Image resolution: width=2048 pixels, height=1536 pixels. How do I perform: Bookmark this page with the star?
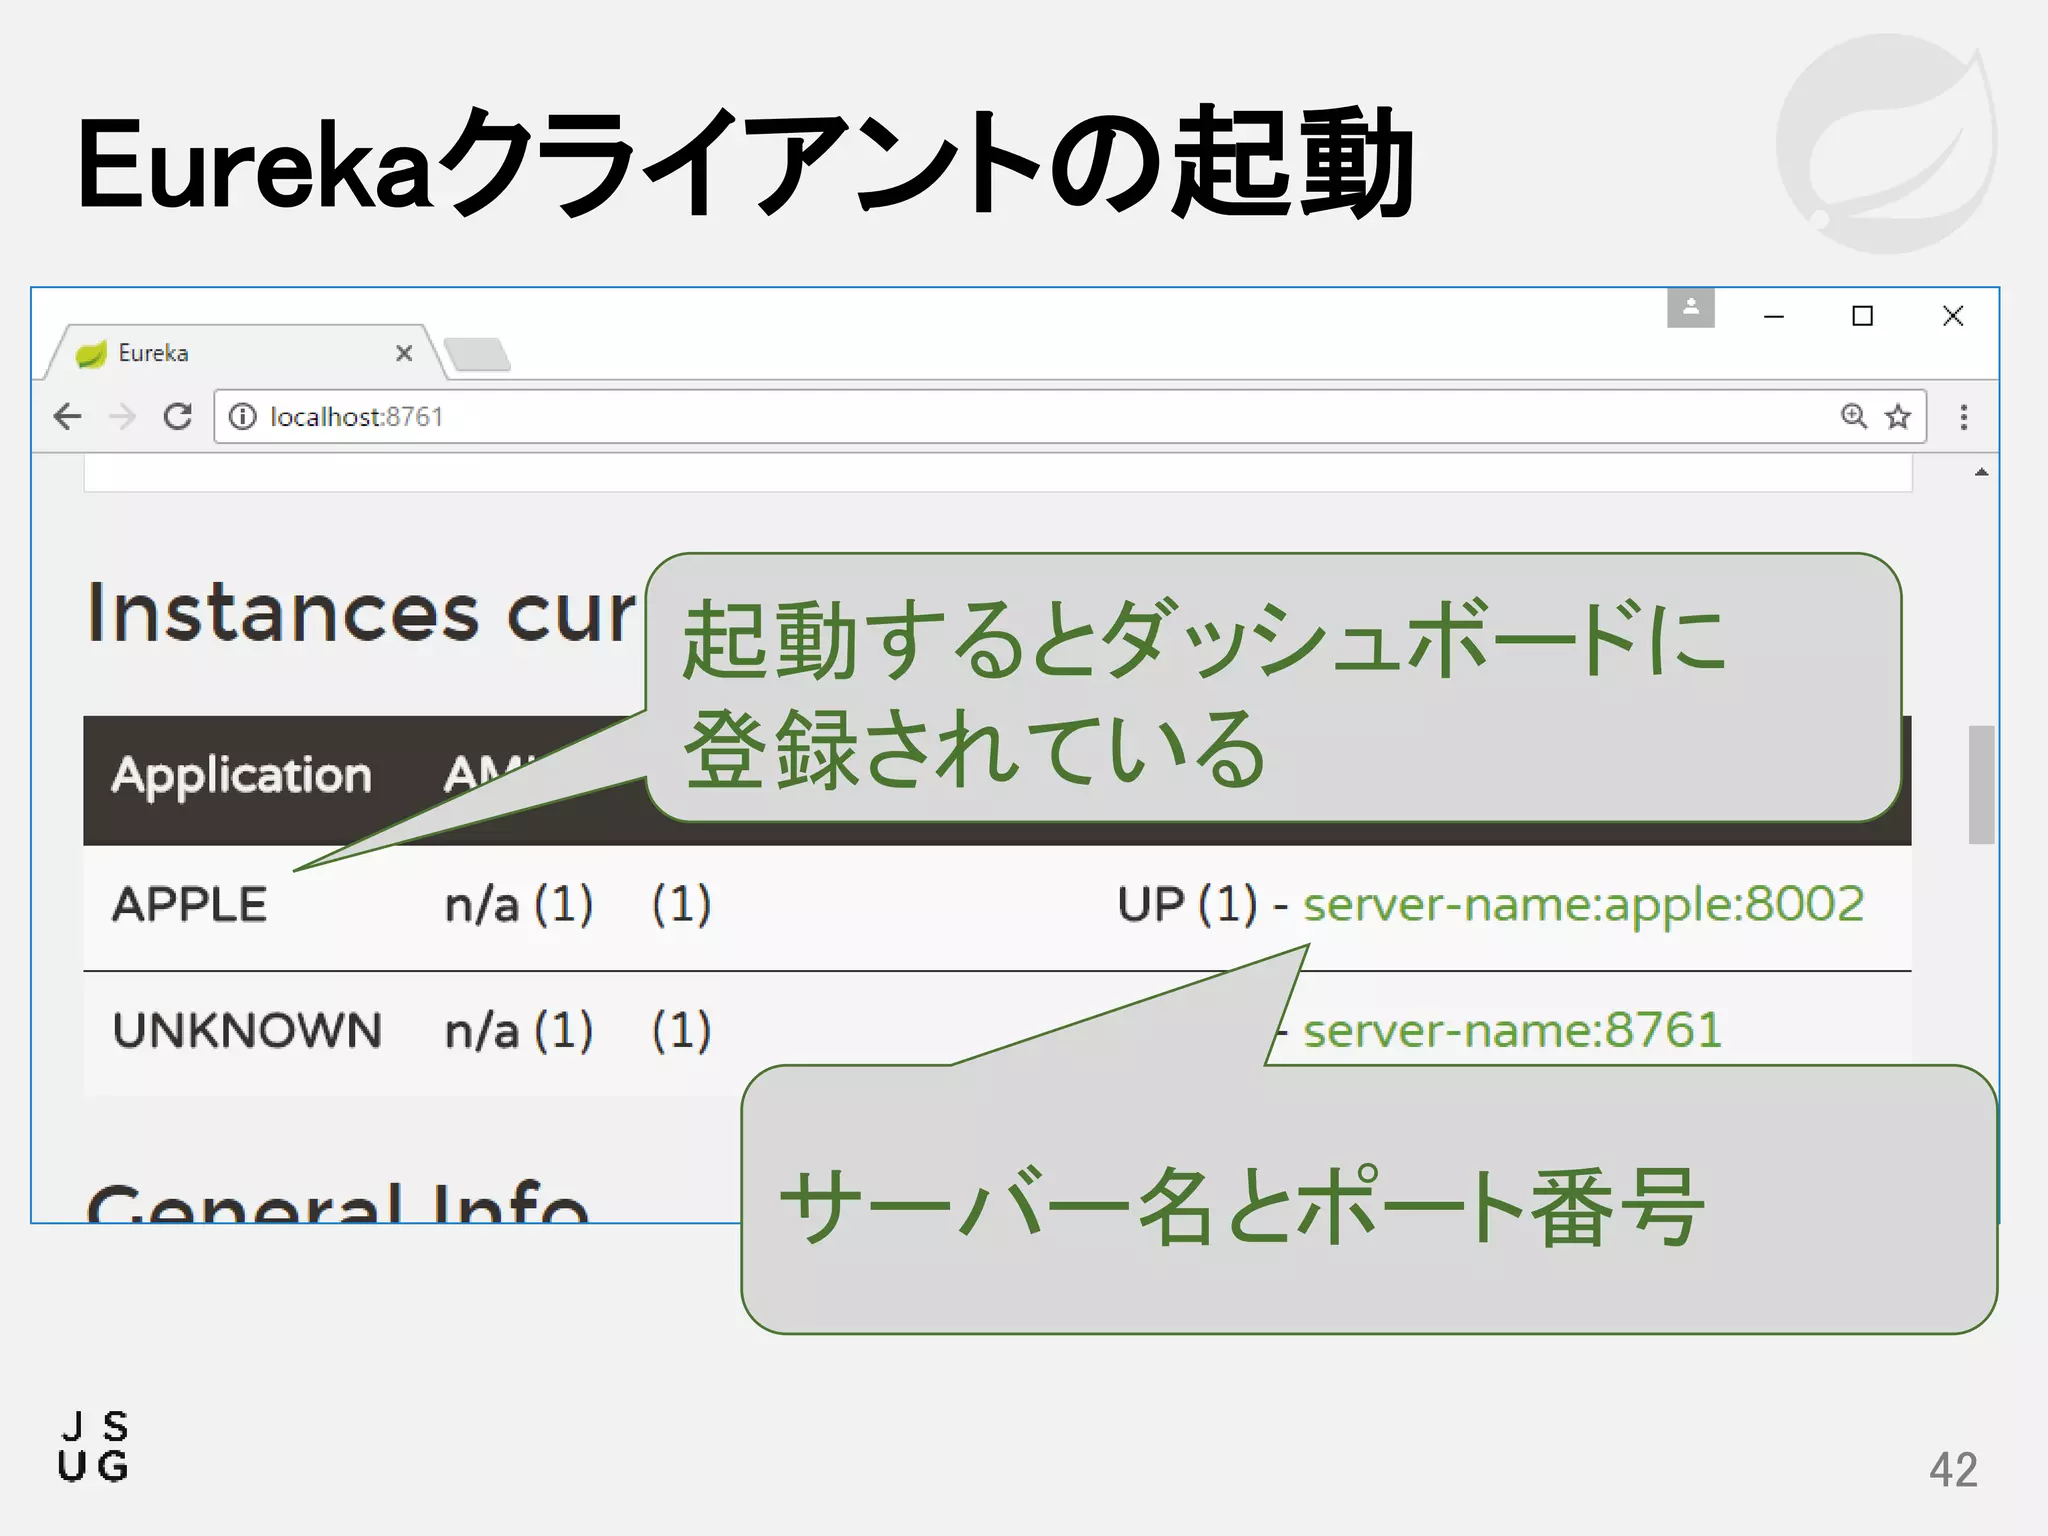pyautogui.click(x=1898, y=416)
